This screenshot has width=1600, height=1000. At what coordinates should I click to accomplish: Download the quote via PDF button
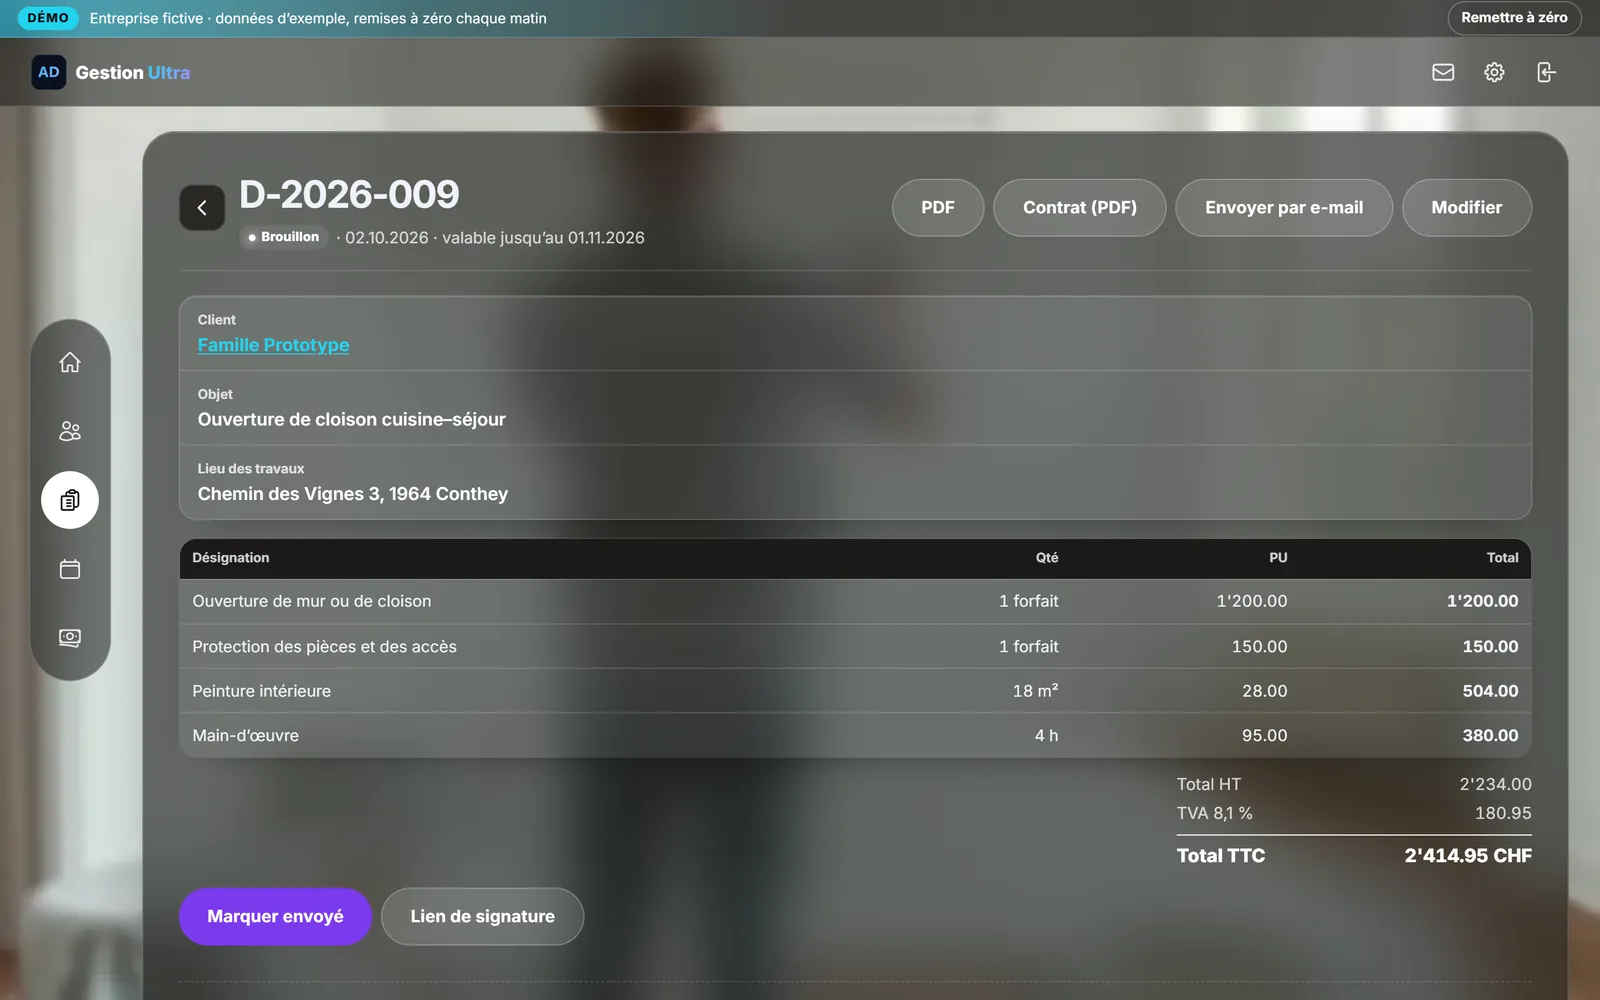tap(938, 208)
